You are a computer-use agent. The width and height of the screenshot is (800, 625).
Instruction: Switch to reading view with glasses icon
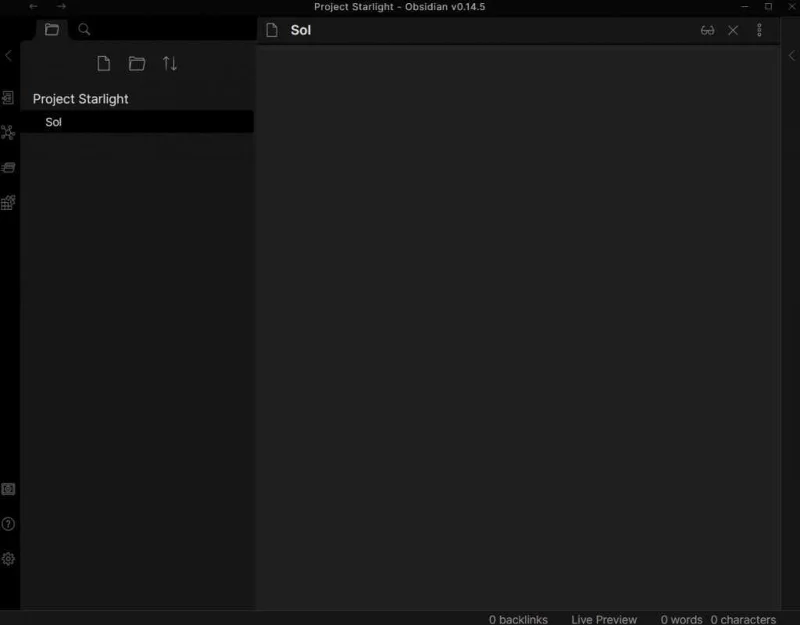708,31
